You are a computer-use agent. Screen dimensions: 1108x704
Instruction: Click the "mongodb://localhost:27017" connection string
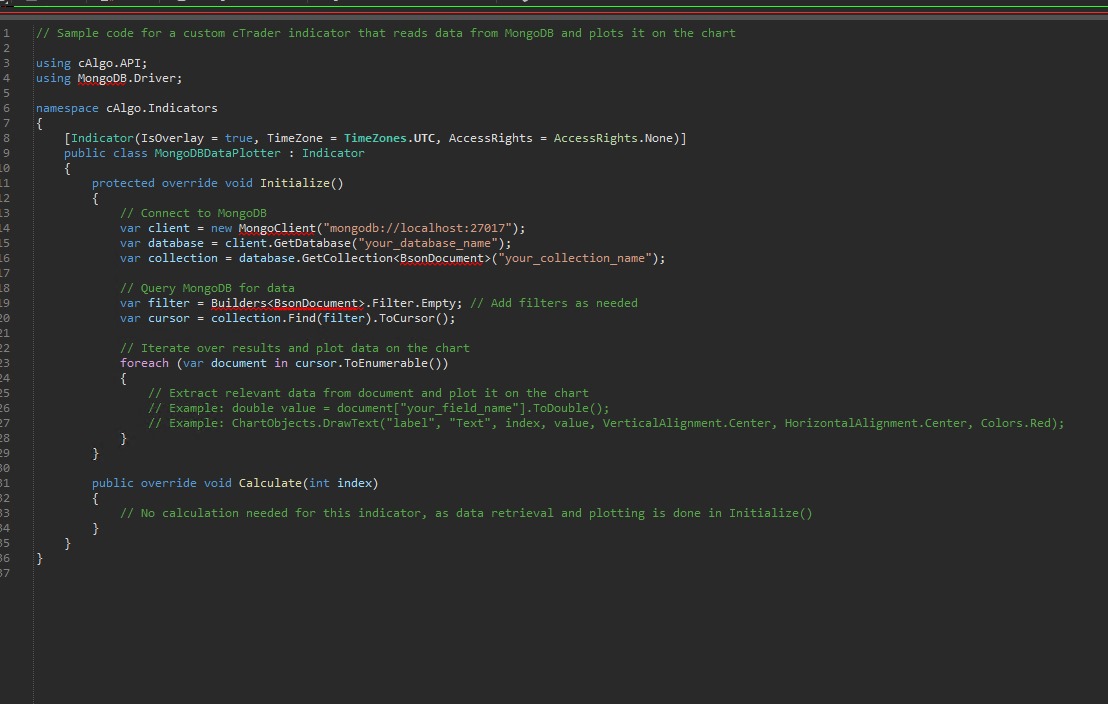418,228
